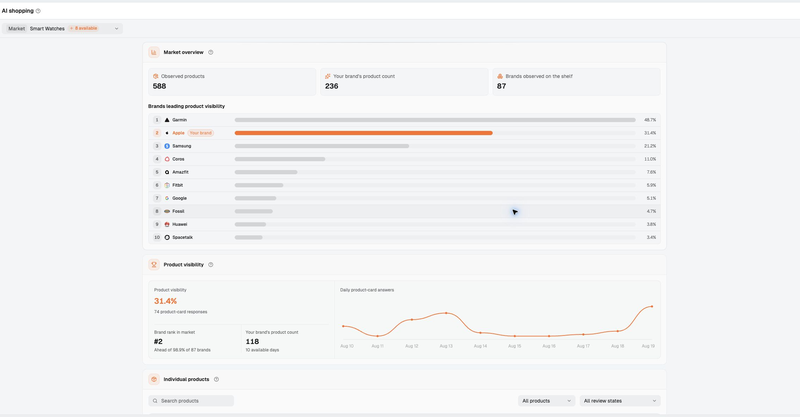Click the AI shopping help icon
Screen dimensions: 800x417
[38, 11]
